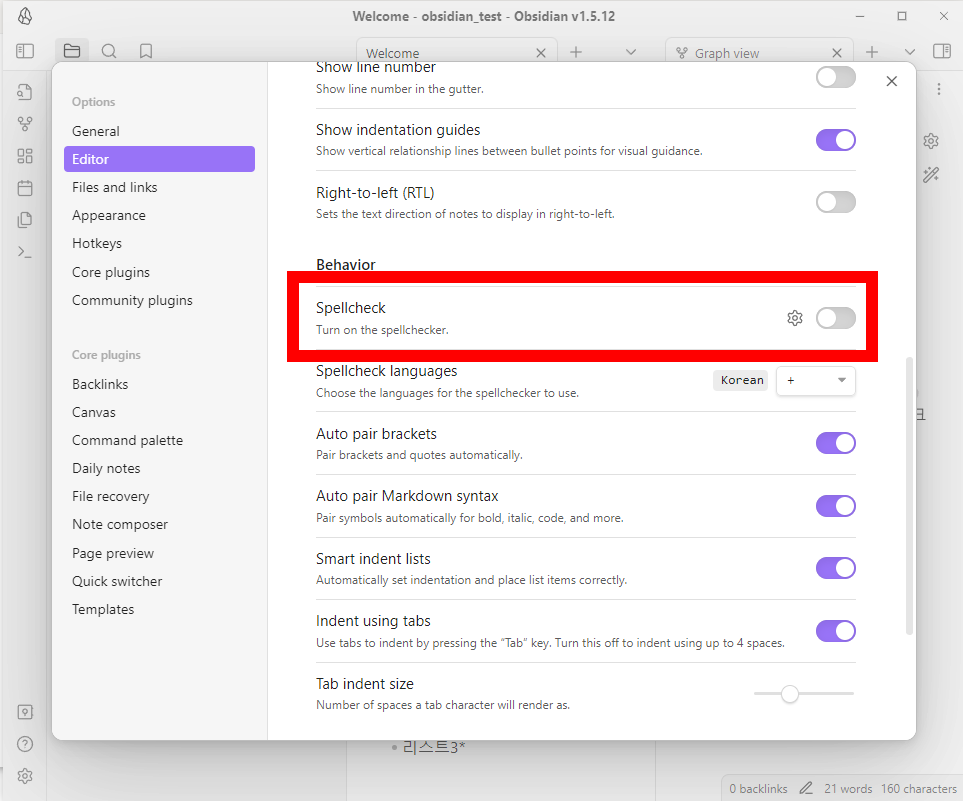Open File recovery plugin settings

(x=159, y=496)
